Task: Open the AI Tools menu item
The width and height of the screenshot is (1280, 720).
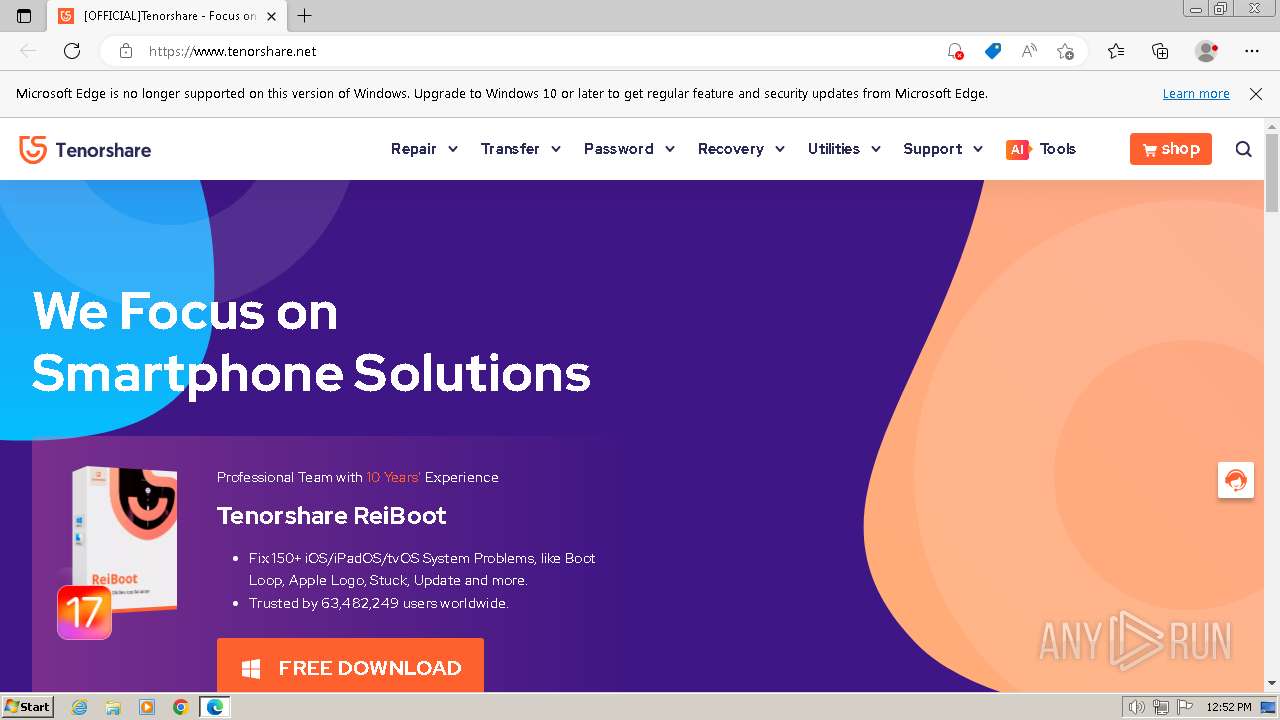Action: [1041, 149]
